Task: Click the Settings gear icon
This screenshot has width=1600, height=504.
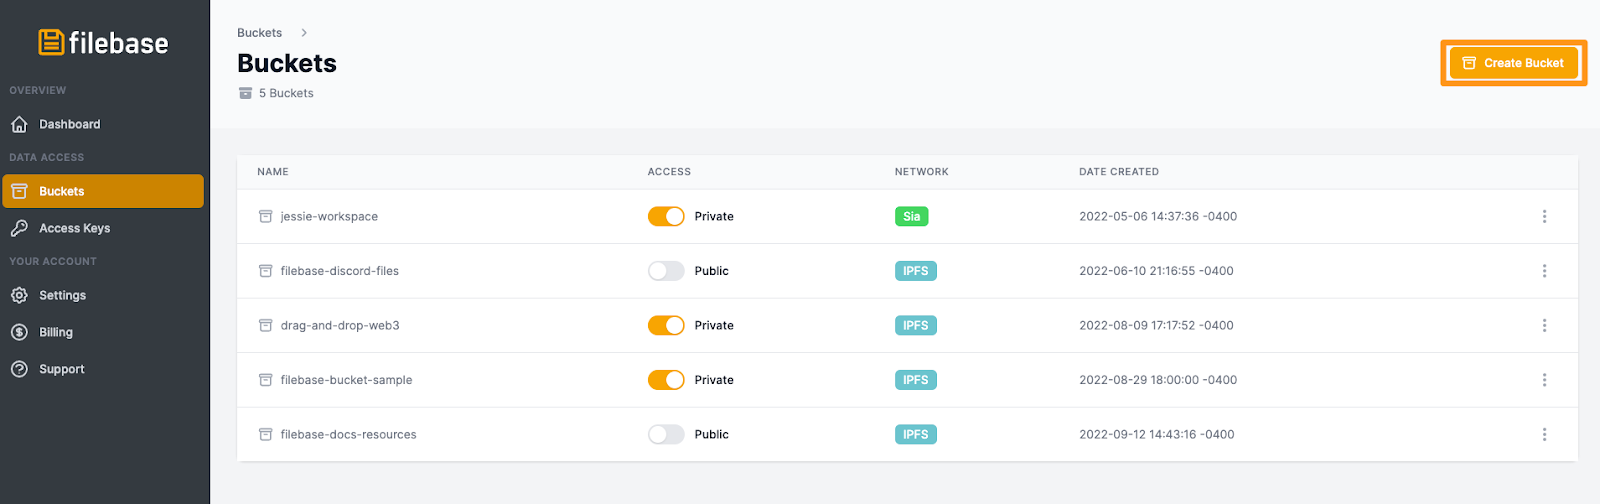Action: pyautogui.click(x=19, y=295)
